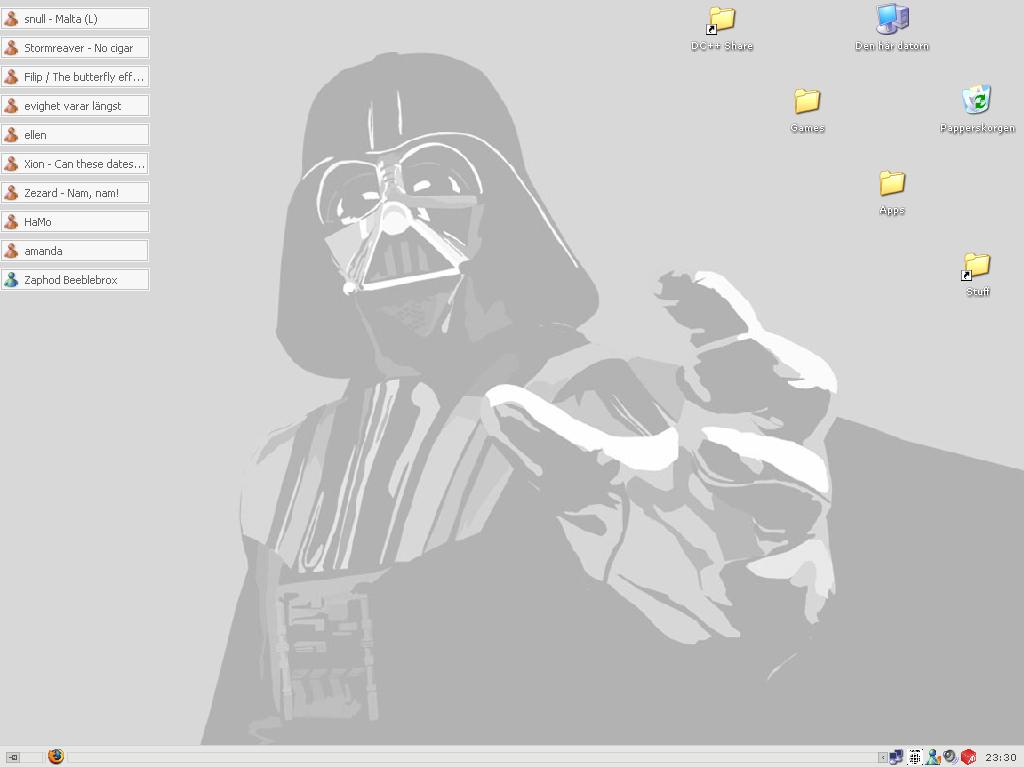
Task: Open chat with ellen
Action: tap(75, 135)
